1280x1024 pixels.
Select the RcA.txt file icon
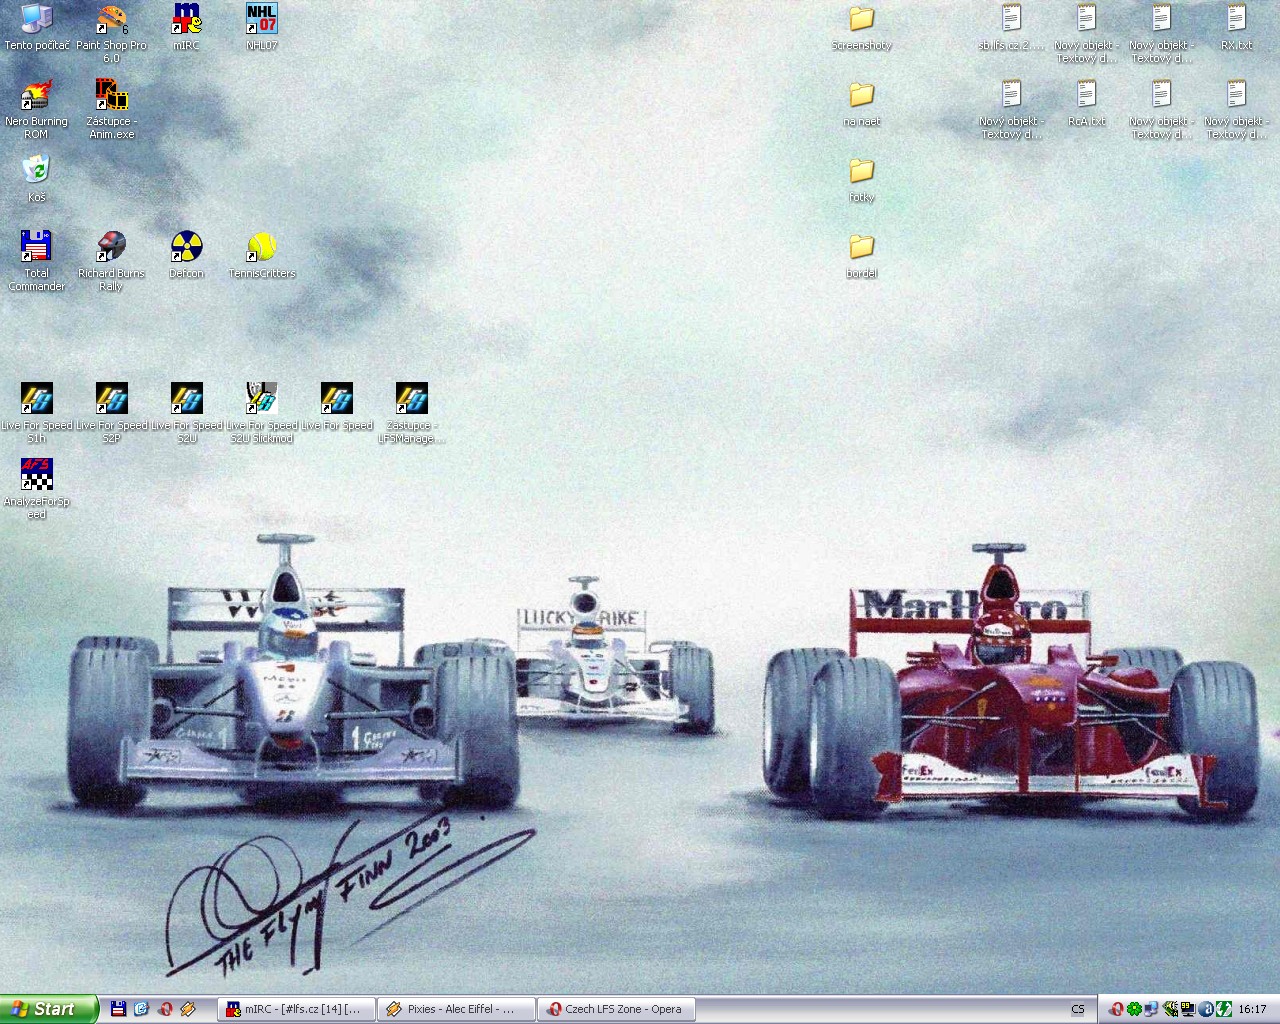click(x=1087, y=103)
